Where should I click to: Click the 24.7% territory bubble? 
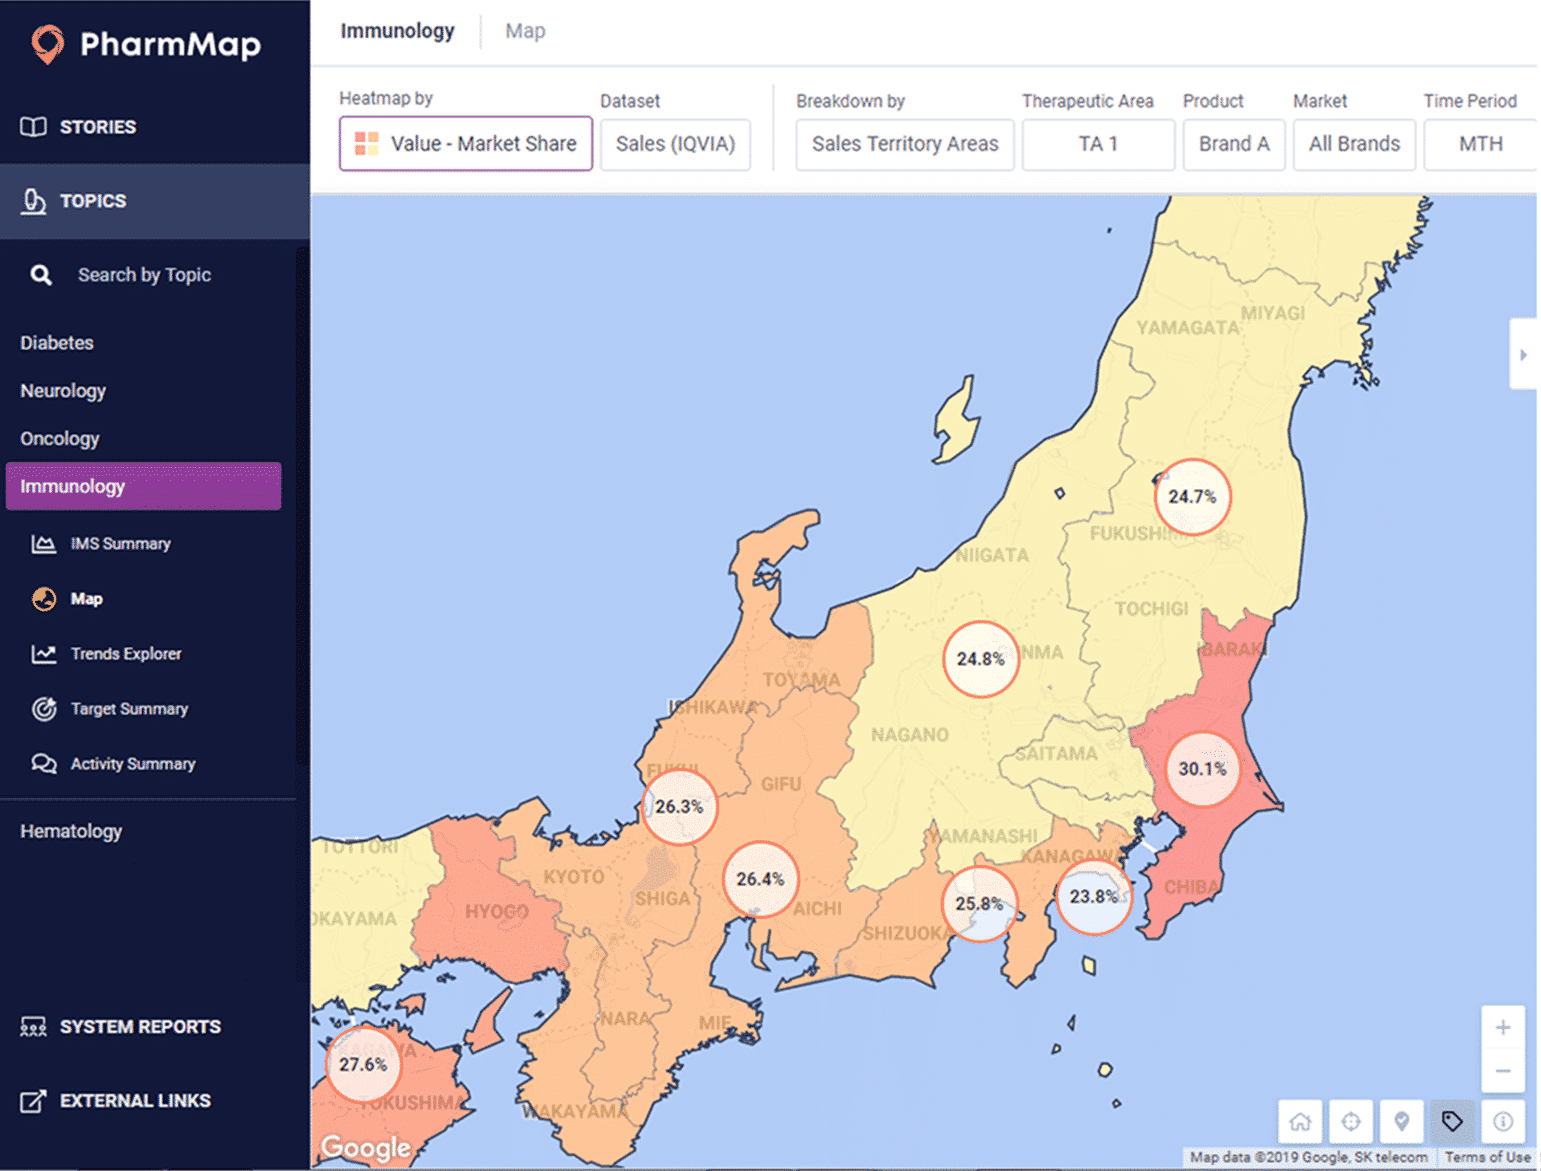pos(1192,497)
